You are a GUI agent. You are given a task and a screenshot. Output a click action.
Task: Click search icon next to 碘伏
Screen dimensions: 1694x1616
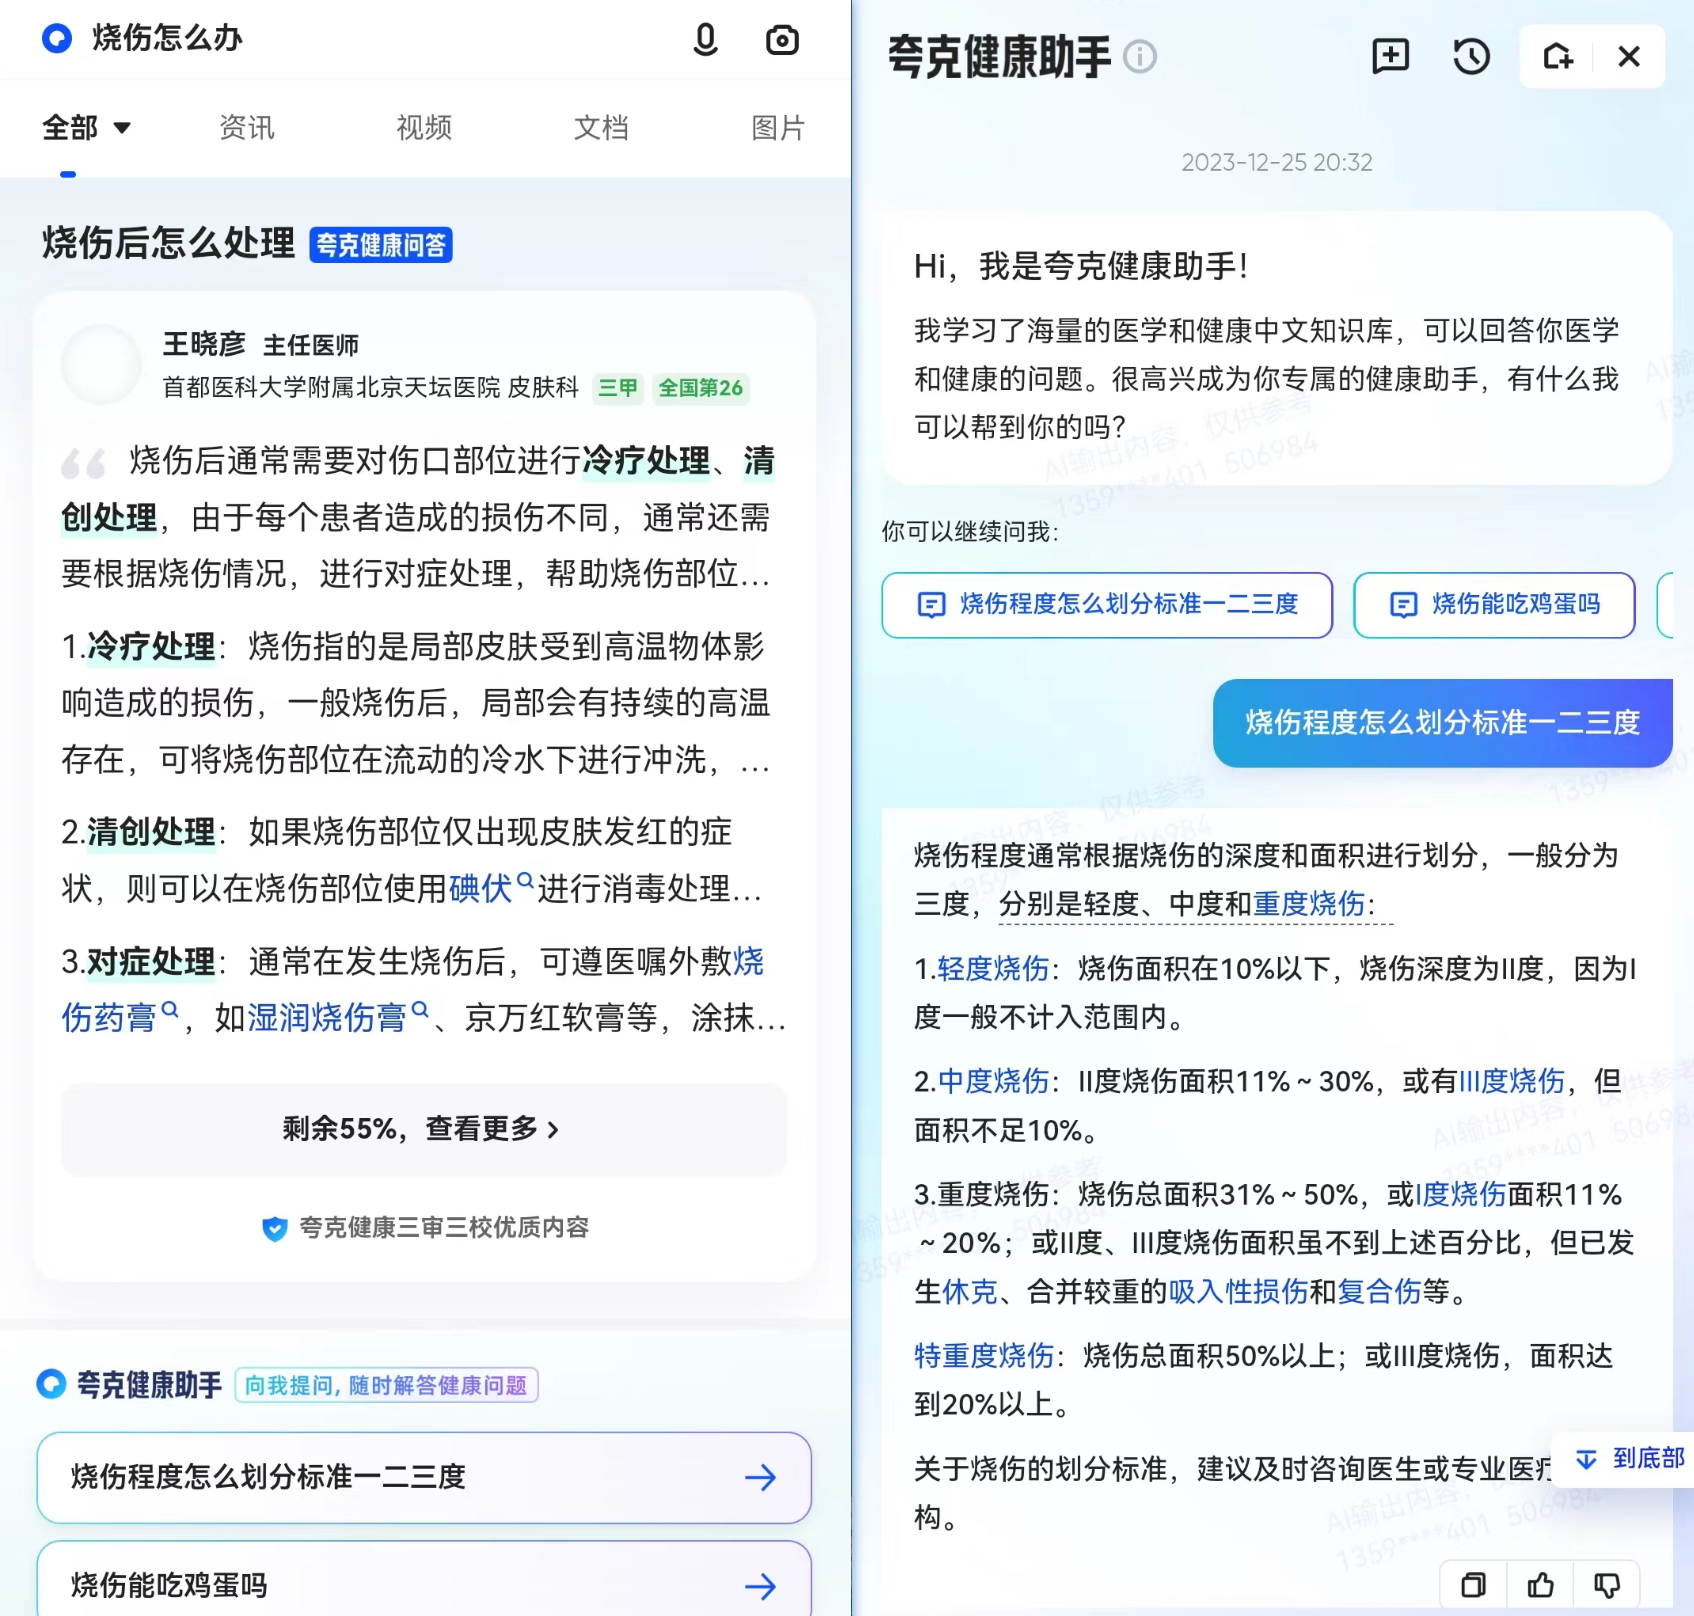pyautogui.click(x=525, y=879)
